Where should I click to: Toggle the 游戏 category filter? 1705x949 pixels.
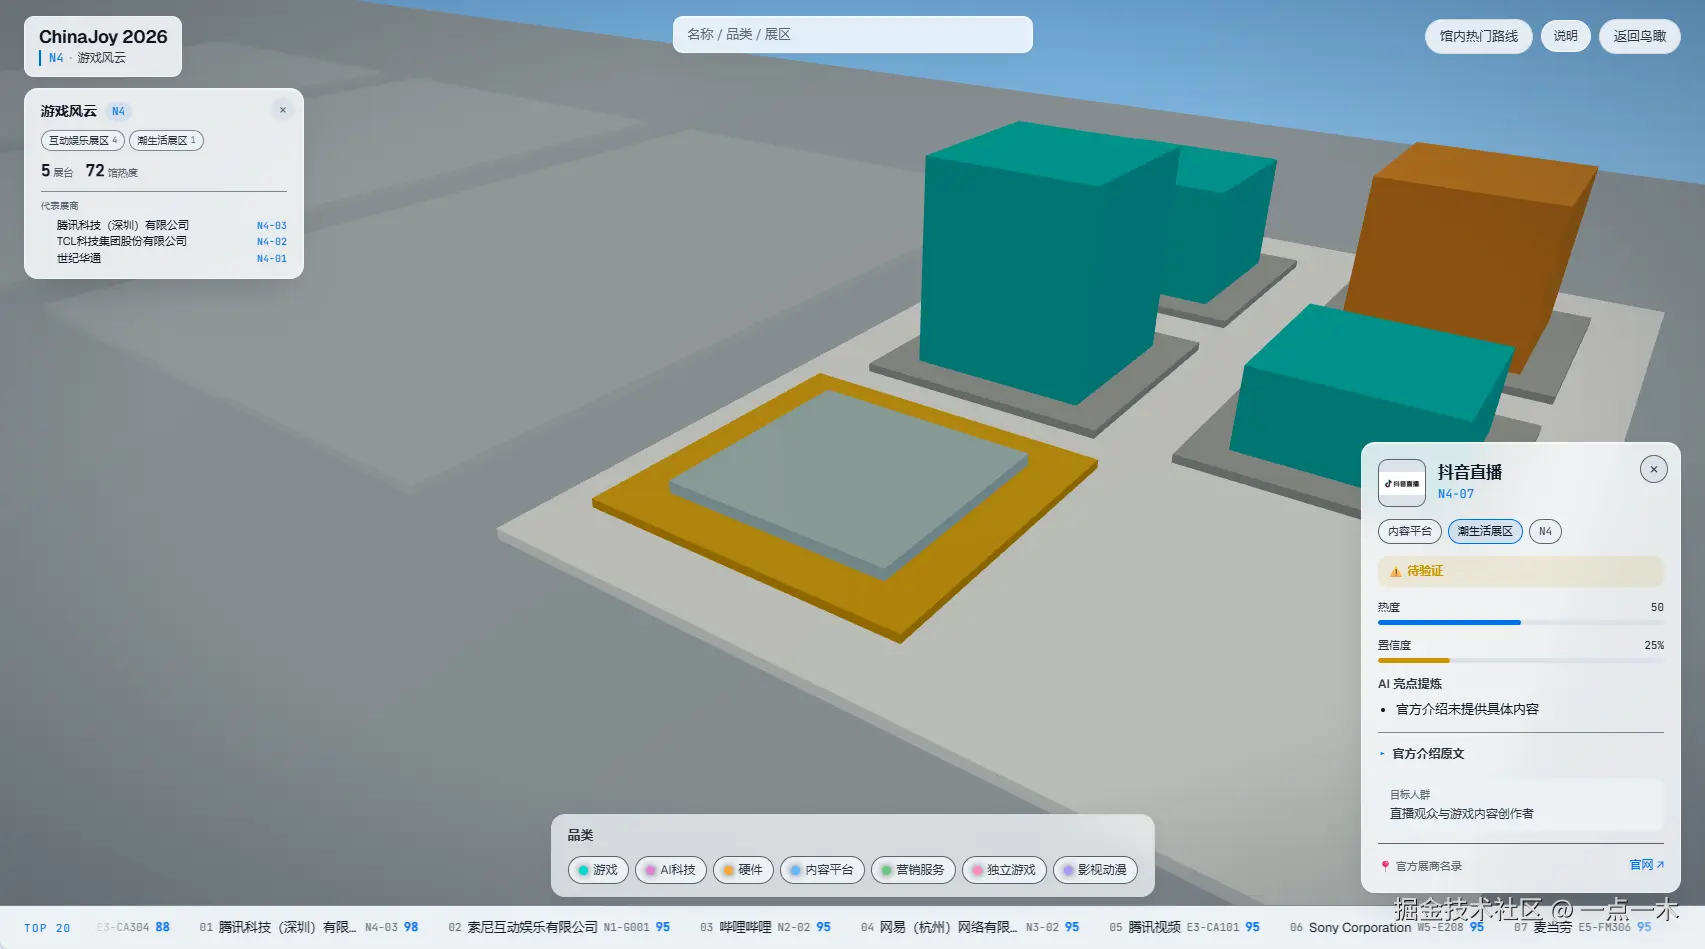pos(598,870)
